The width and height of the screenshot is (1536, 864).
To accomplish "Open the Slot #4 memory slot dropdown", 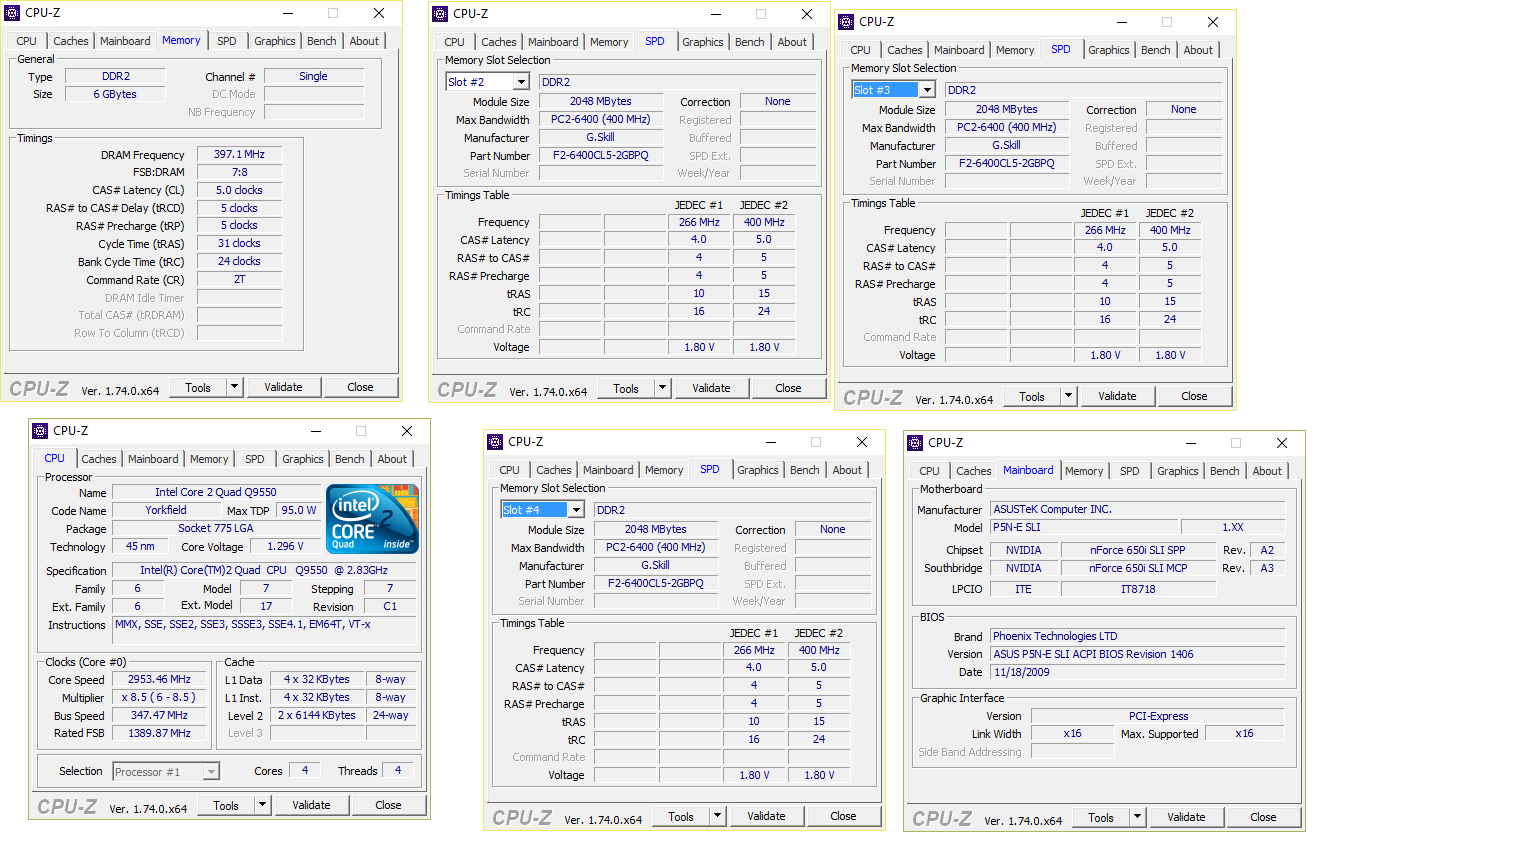I will point(576,510).
